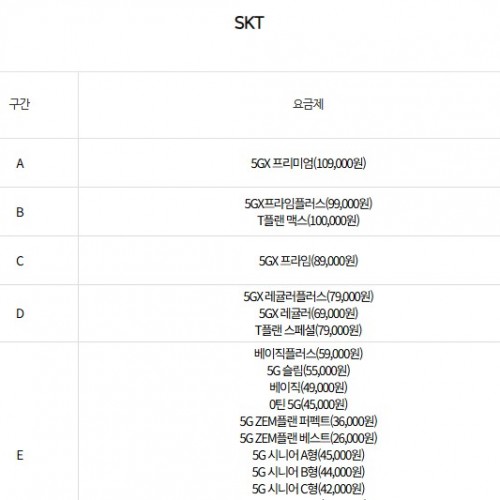Image resolution: width=500 pixels, height=500 pixels.
Task: Click the tier C row label
Action: click(20, 261)
